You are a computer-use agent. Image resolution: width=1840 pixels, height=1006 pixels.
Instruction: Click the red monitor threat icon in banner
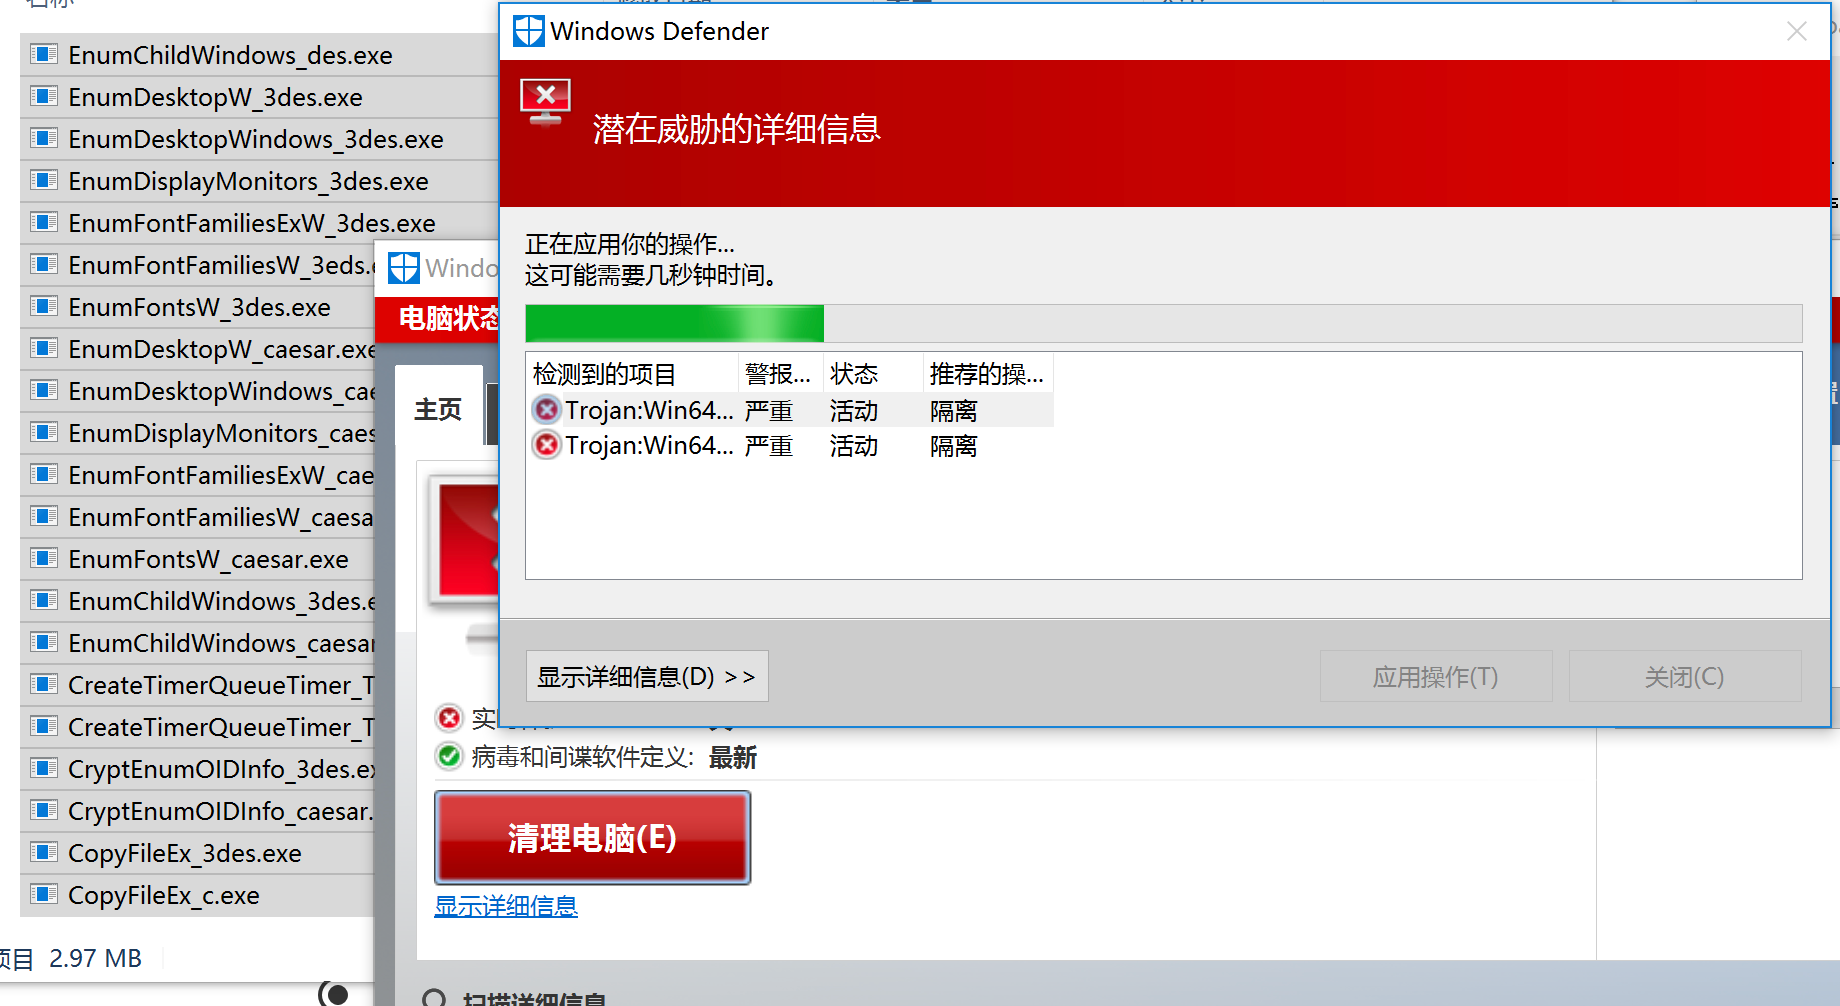pyautogui.click(x=545, y=102)
